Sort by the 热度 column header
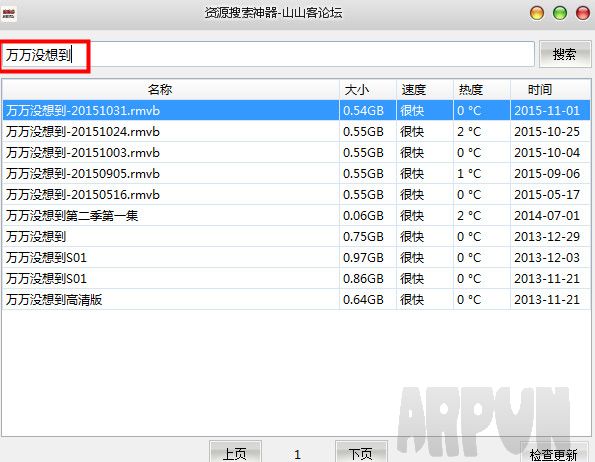595x462 pixels. 482,90
